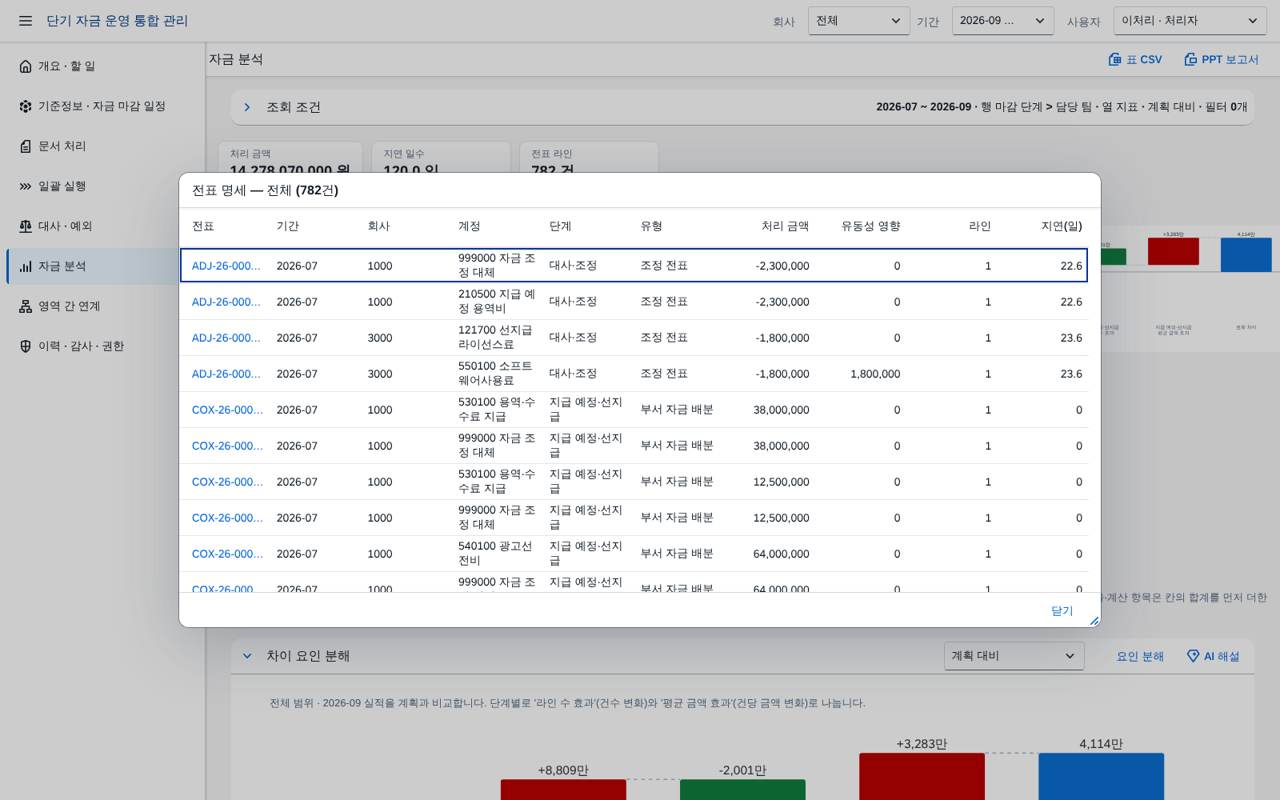Viewport: 1280px width, 800px height.
Task: Click the 이력 · 감사 · 권한 shield icon
Action: pyautogui.click(x=26, y=346)
